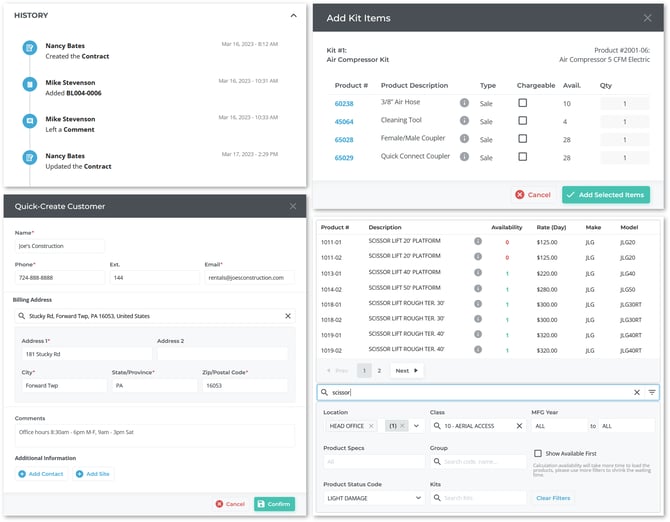The height and width of the screenshot is (522, 670).
Task: Open product link 60238
Action: [x=344, y=103]
